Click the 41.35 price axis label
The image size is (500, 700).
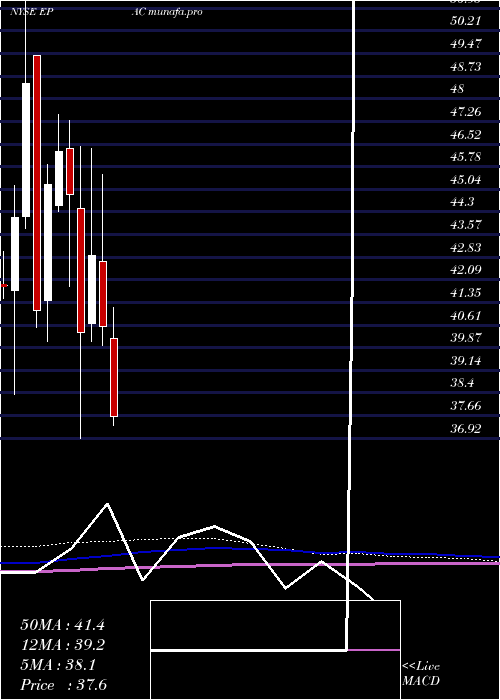point(466,293)
